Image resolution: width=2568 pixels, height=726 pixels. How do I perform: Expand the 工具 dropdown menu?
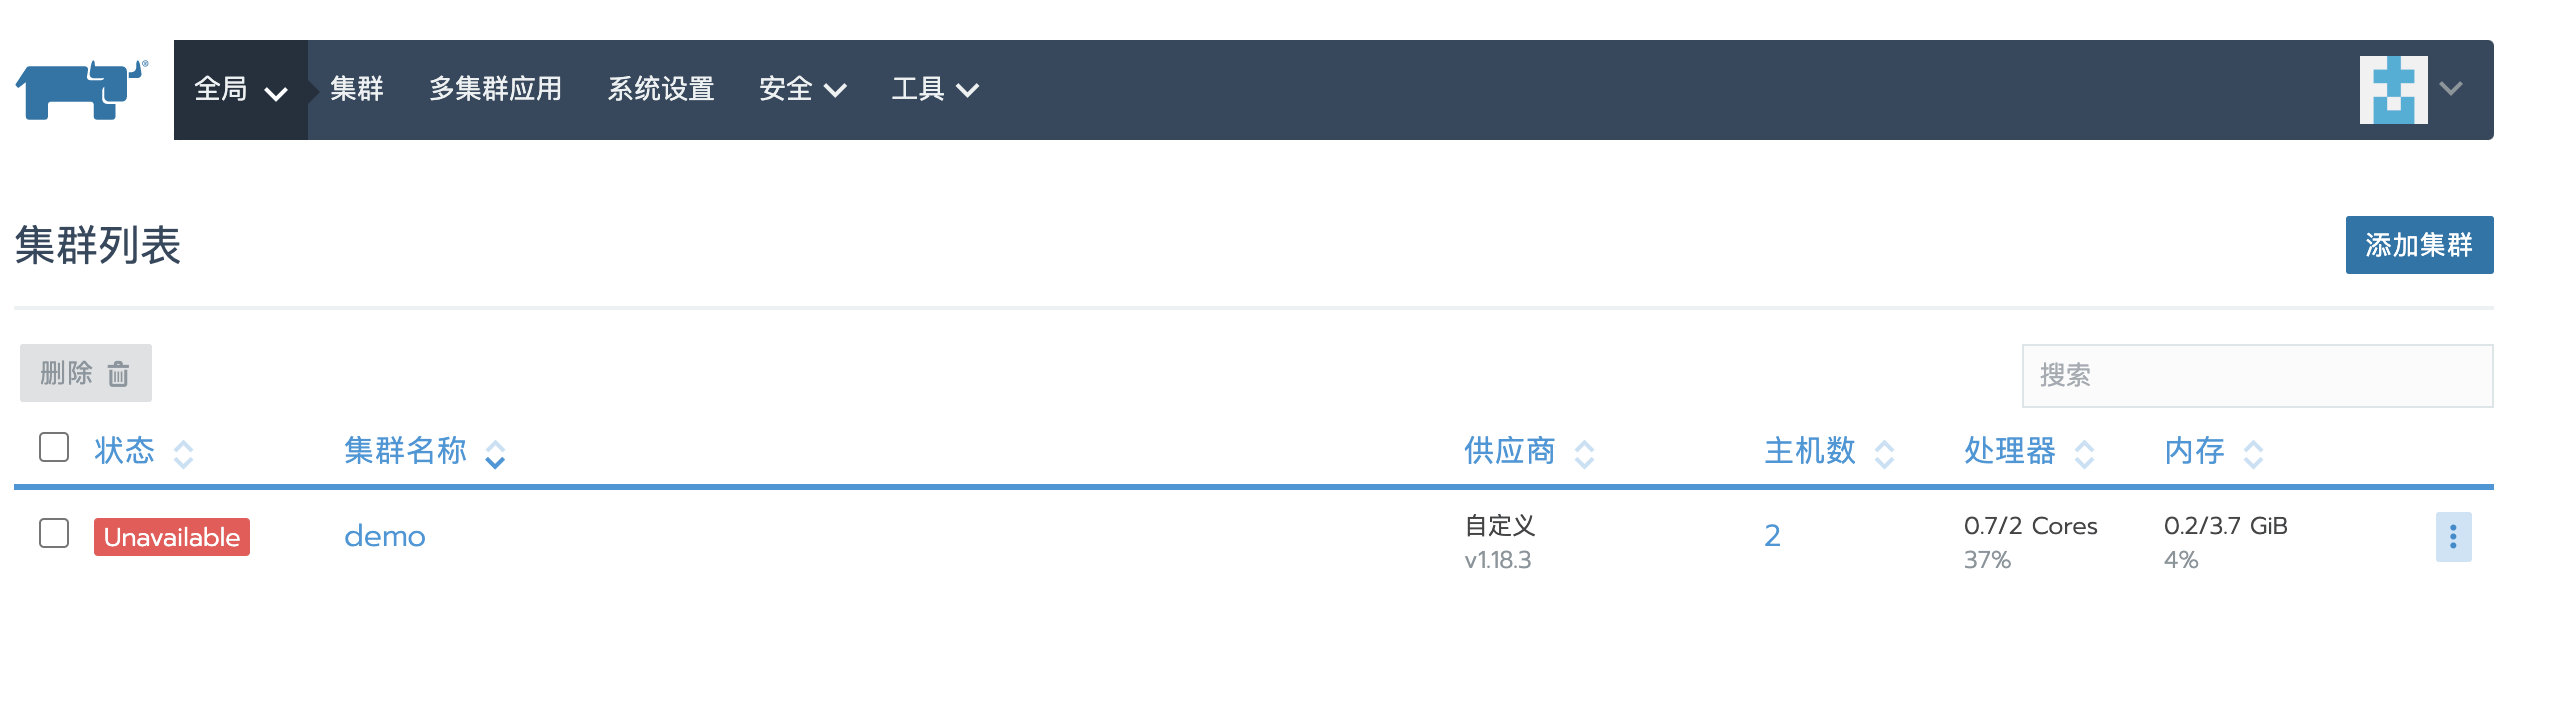click(935, 90)
